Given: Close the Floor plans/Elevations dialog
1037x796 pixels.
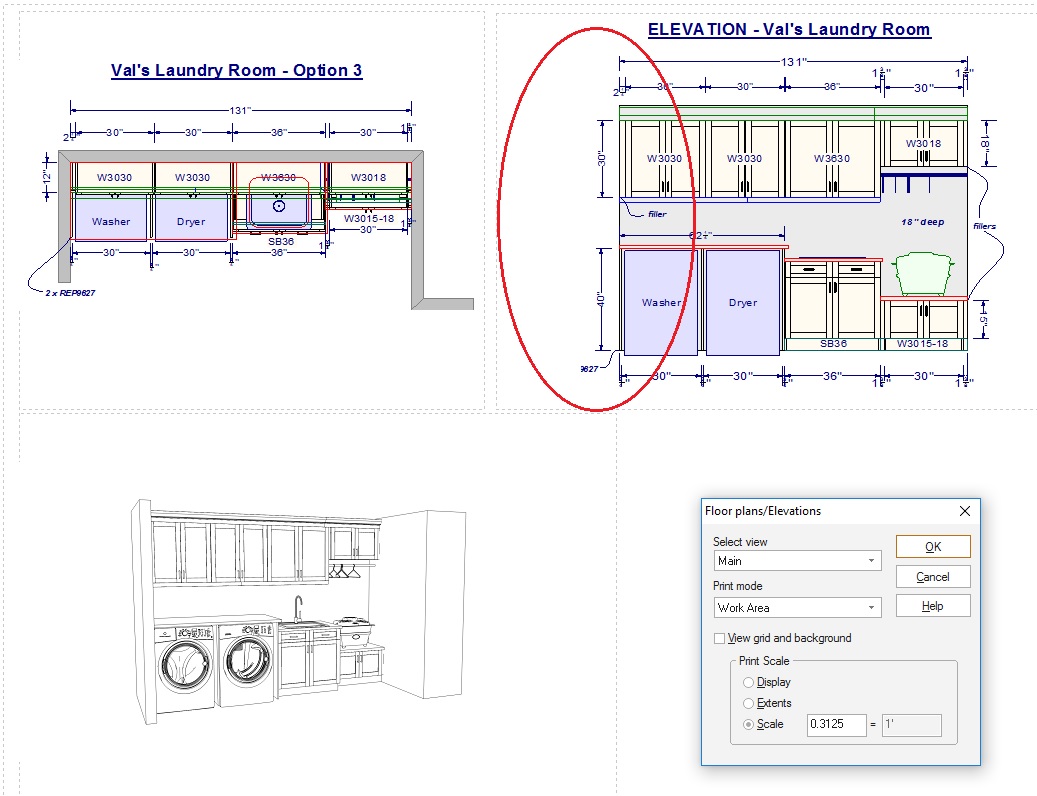Looking at the screenshot, I should [964, 511].
